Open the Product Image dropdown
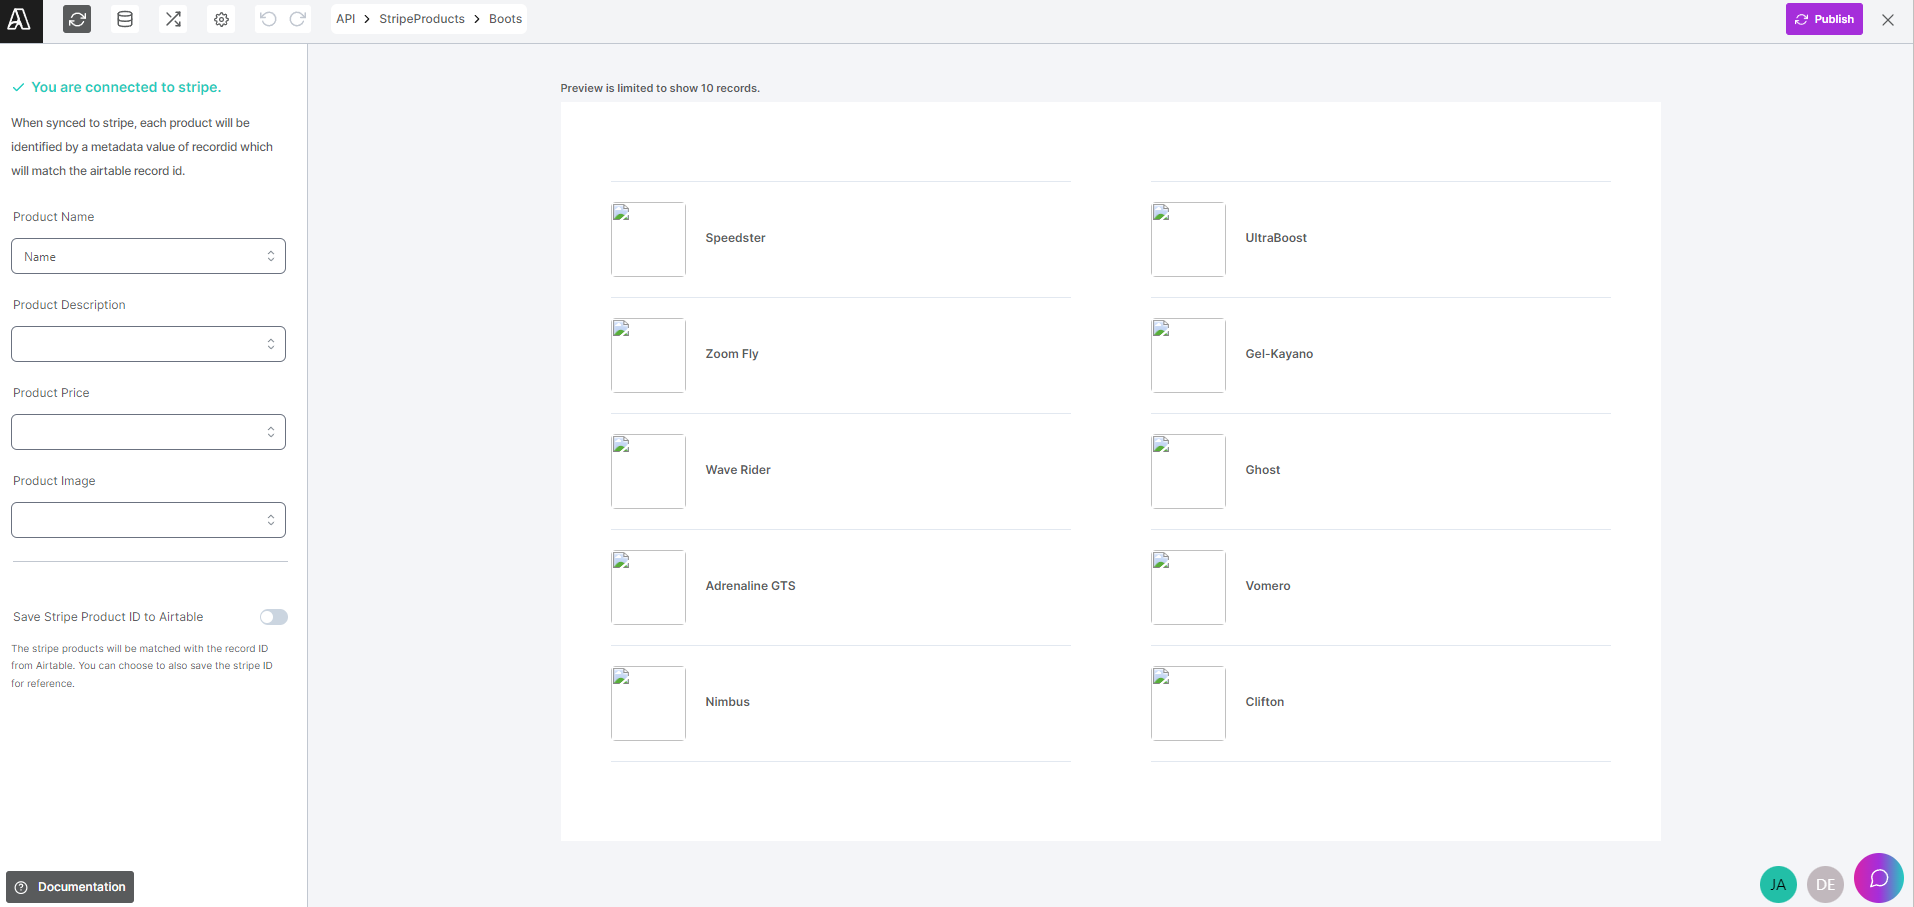 [148, 520]
